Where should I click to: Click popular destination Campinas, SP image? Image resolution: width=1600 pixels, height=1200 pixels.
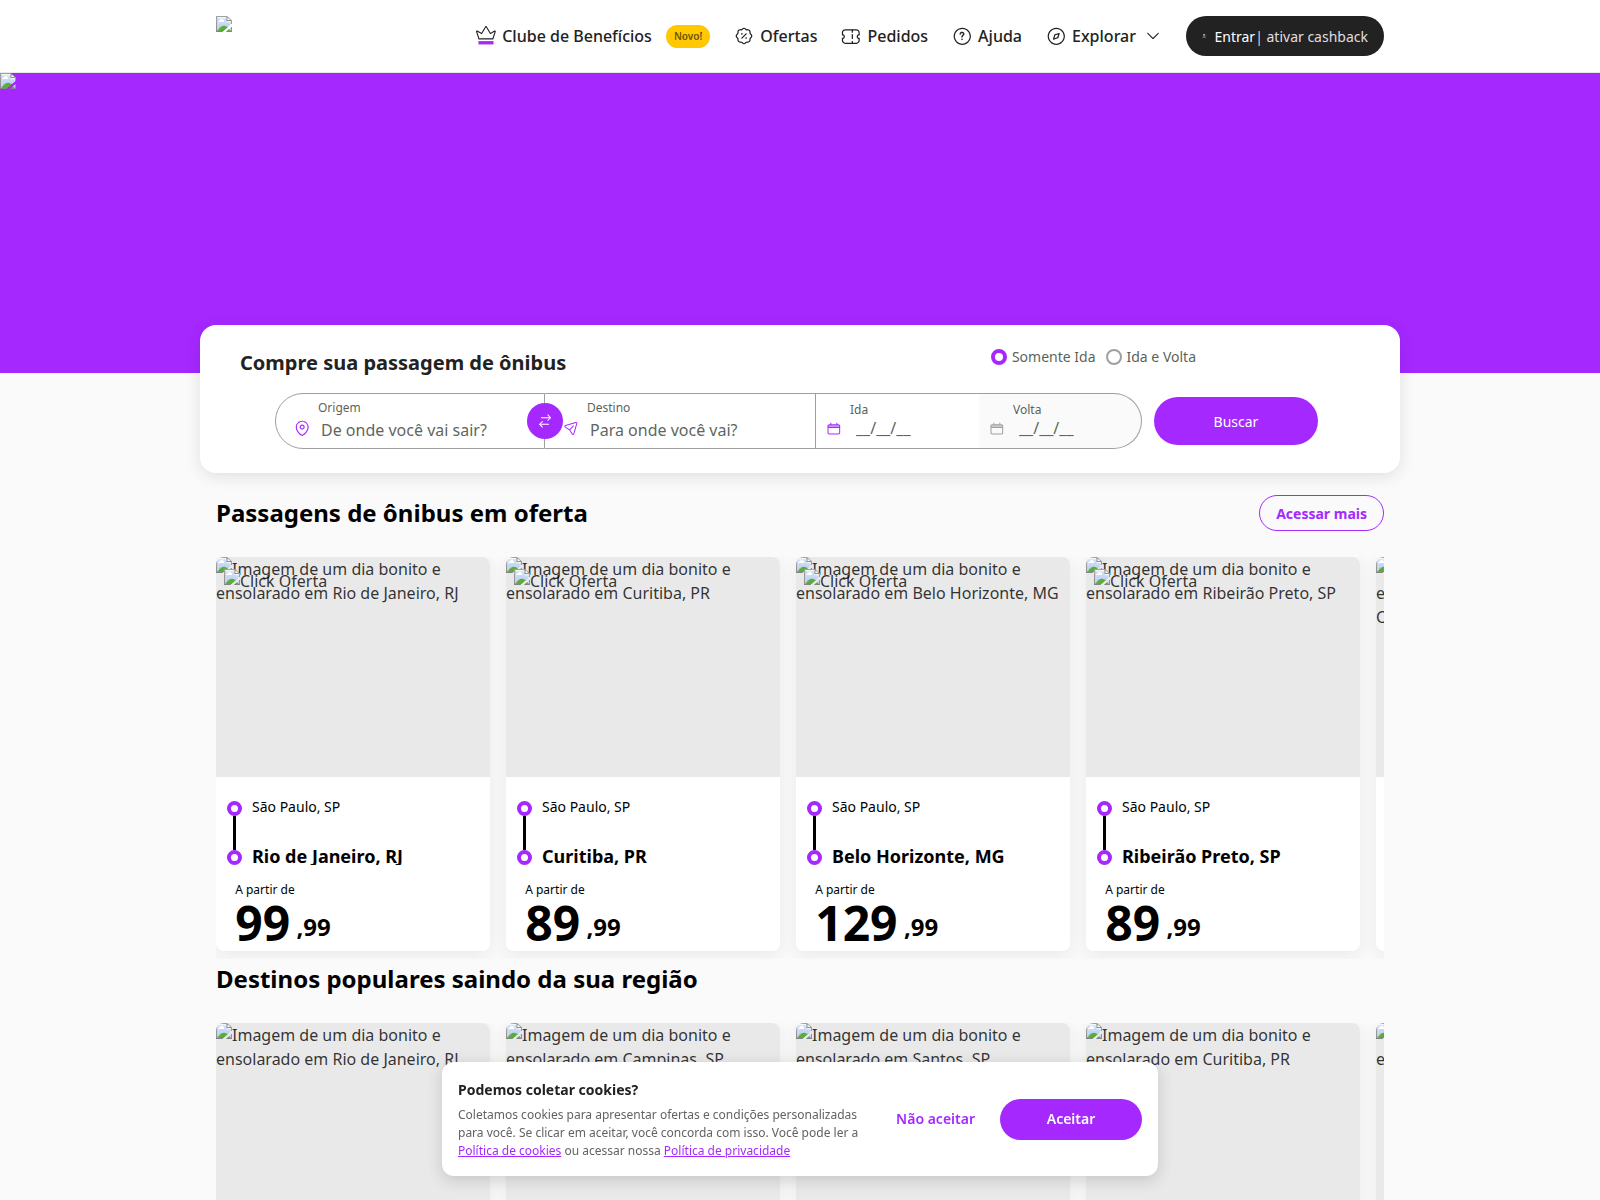coord(643,1042)
